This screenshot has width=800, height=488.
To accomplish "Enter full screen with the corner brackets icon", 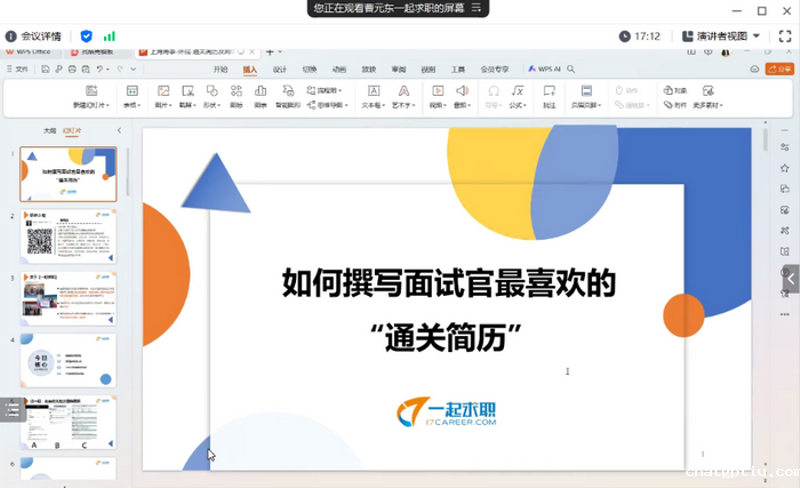I will click(785, 36).
